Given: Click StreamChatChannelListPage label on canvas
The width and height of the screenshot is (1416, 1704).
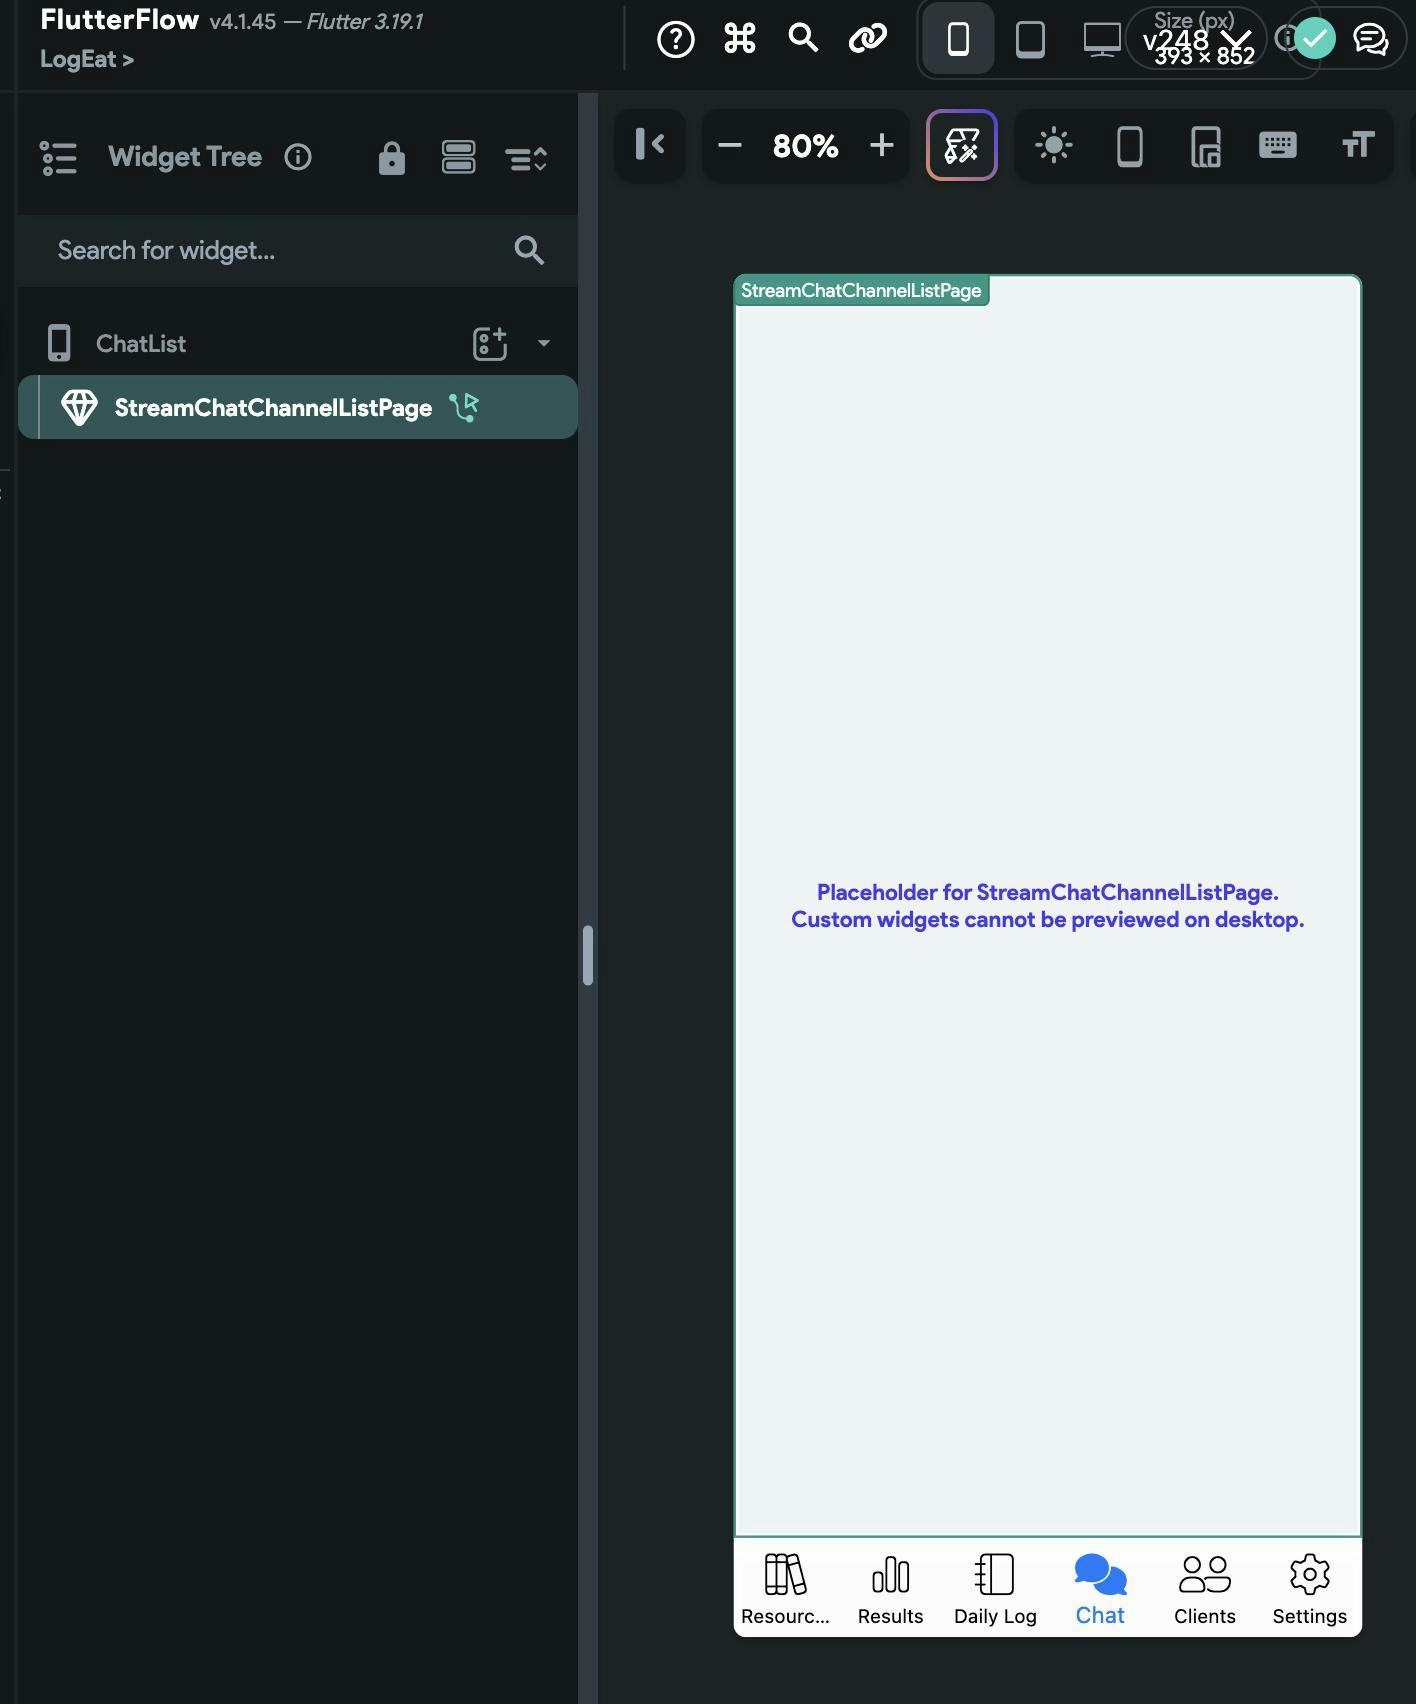Looking at the screenshot, I should [861, 290].
